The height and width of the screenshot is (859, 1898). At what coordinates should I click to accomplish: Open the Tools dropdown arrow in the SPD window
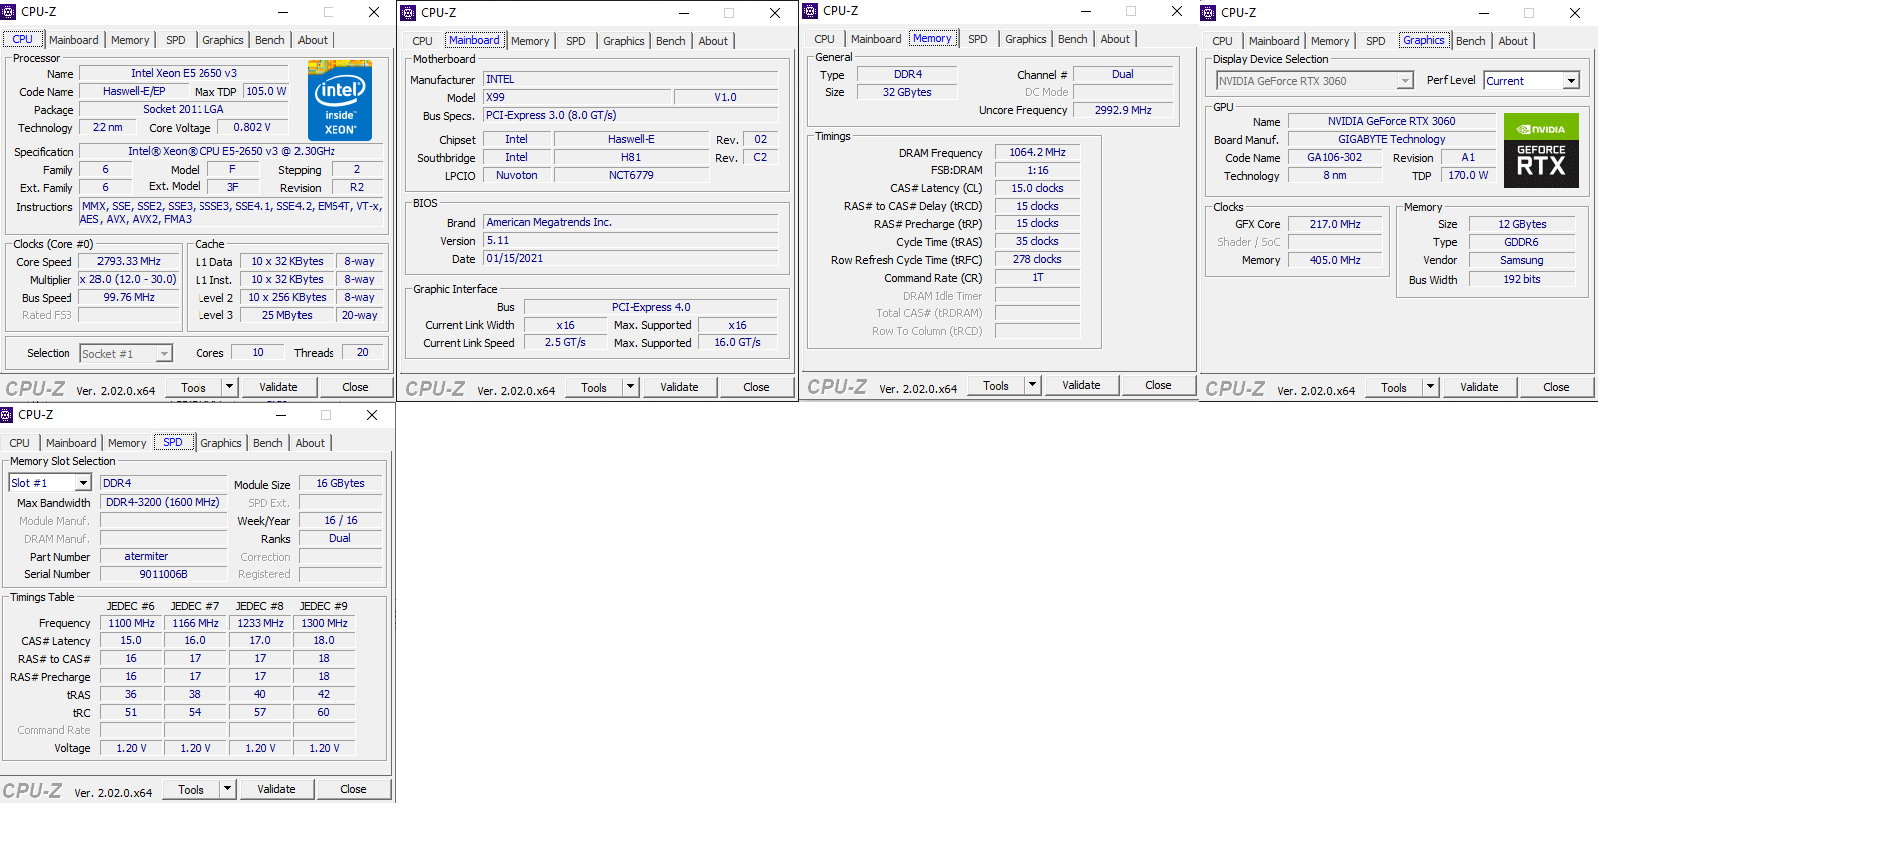(227, 789)
